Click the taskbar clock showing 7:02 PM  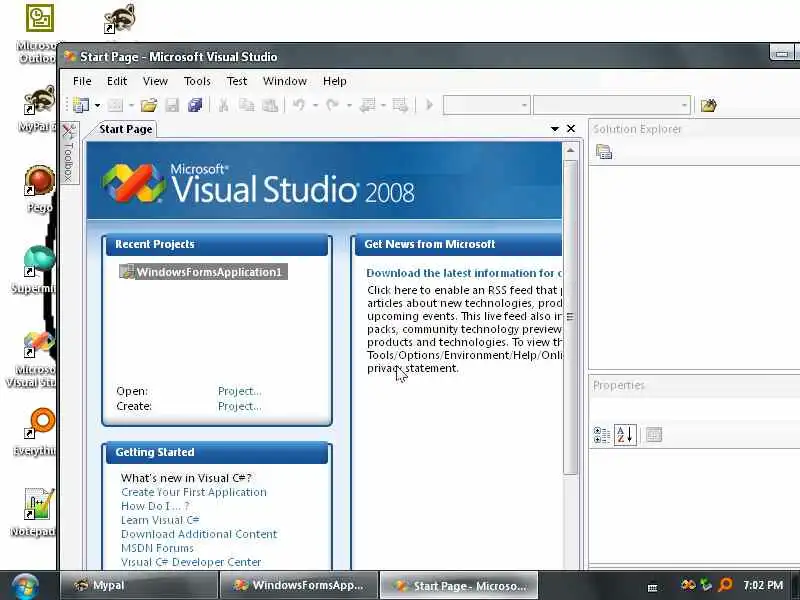tap(763, 585)
